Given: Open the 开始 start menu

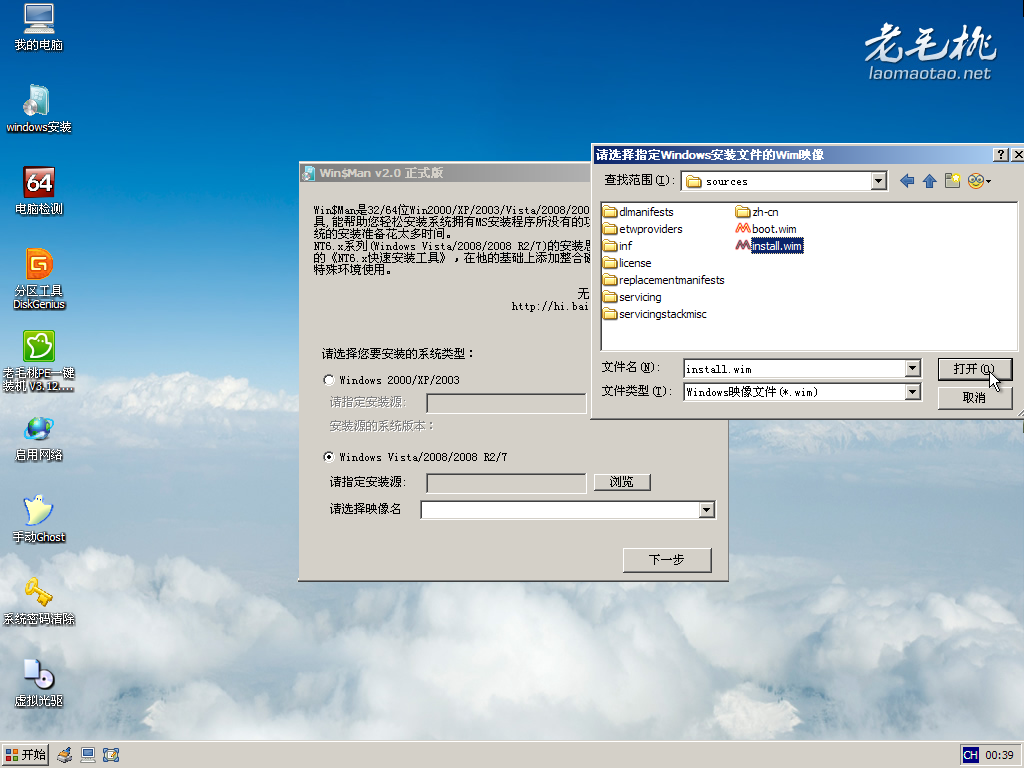Looking at the screenshot, I should pos(25,755).
